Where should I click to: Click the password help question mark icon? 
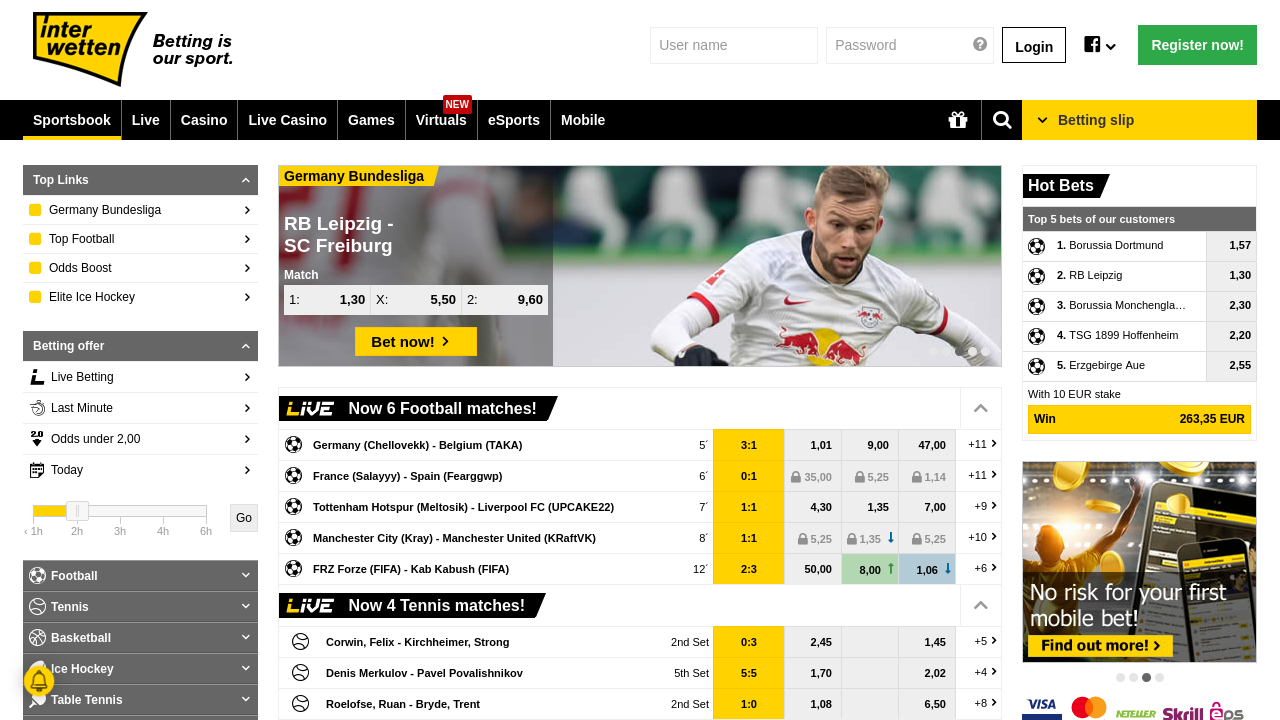pyautogui.click(x=980, y=44)
